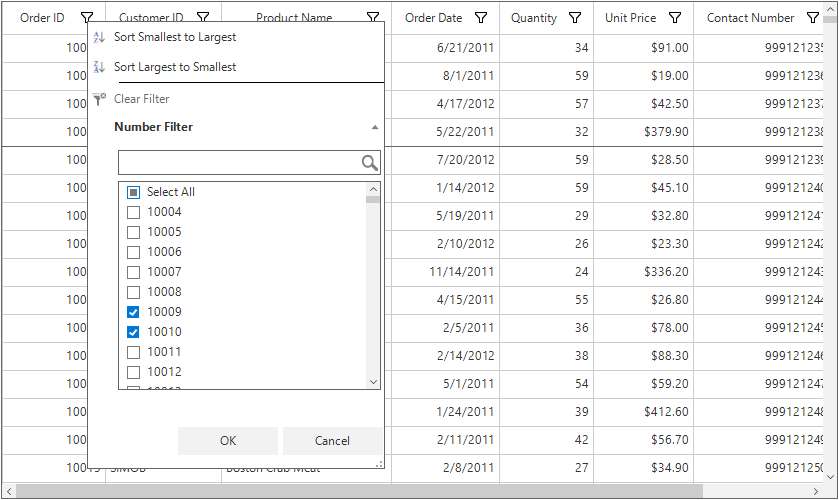This screenshot has width=839, height=500.
Task: Dismiss the filter popup with Cancel
Action: tap(332, 441)
